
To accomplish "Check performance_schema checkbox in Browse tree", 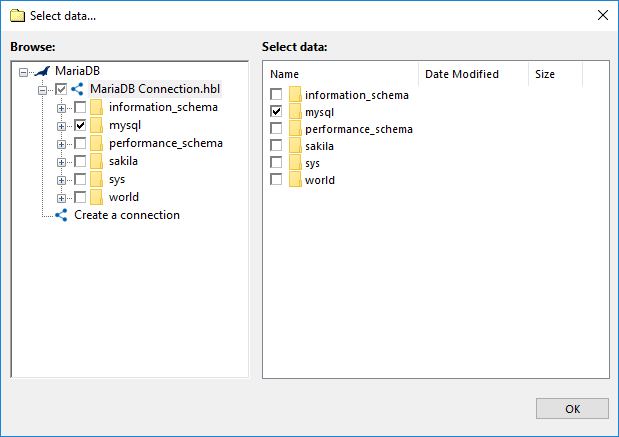I will (80, 143).
